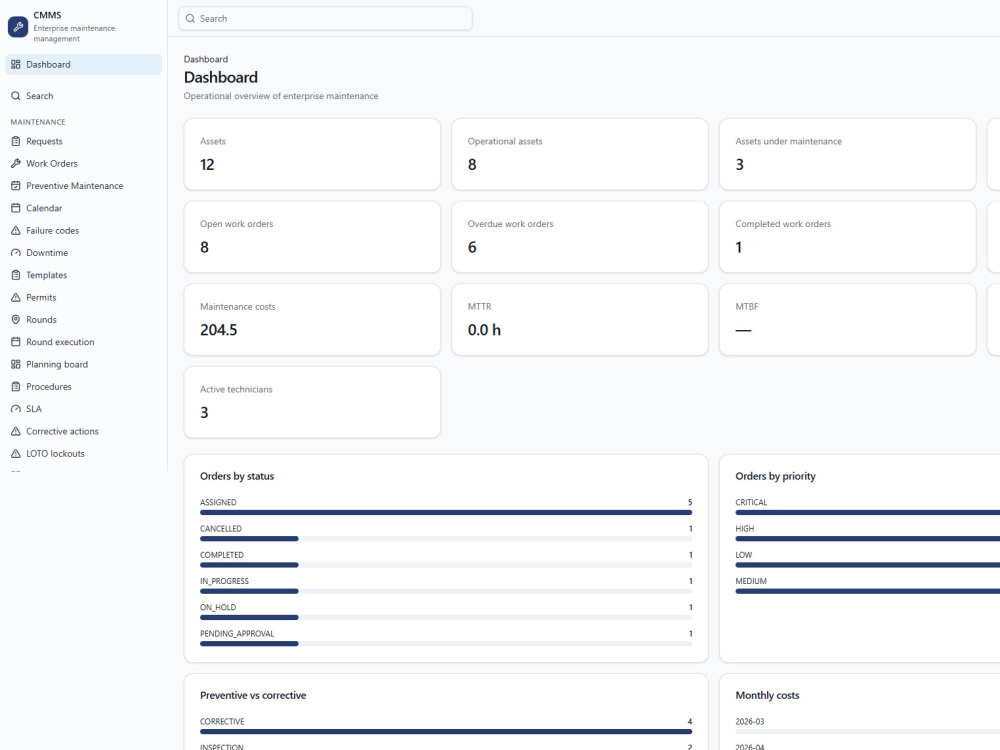1000x750 pixels.
Task: Click the CMMS wrench logo icon
Action: click(x=18, y=27)
